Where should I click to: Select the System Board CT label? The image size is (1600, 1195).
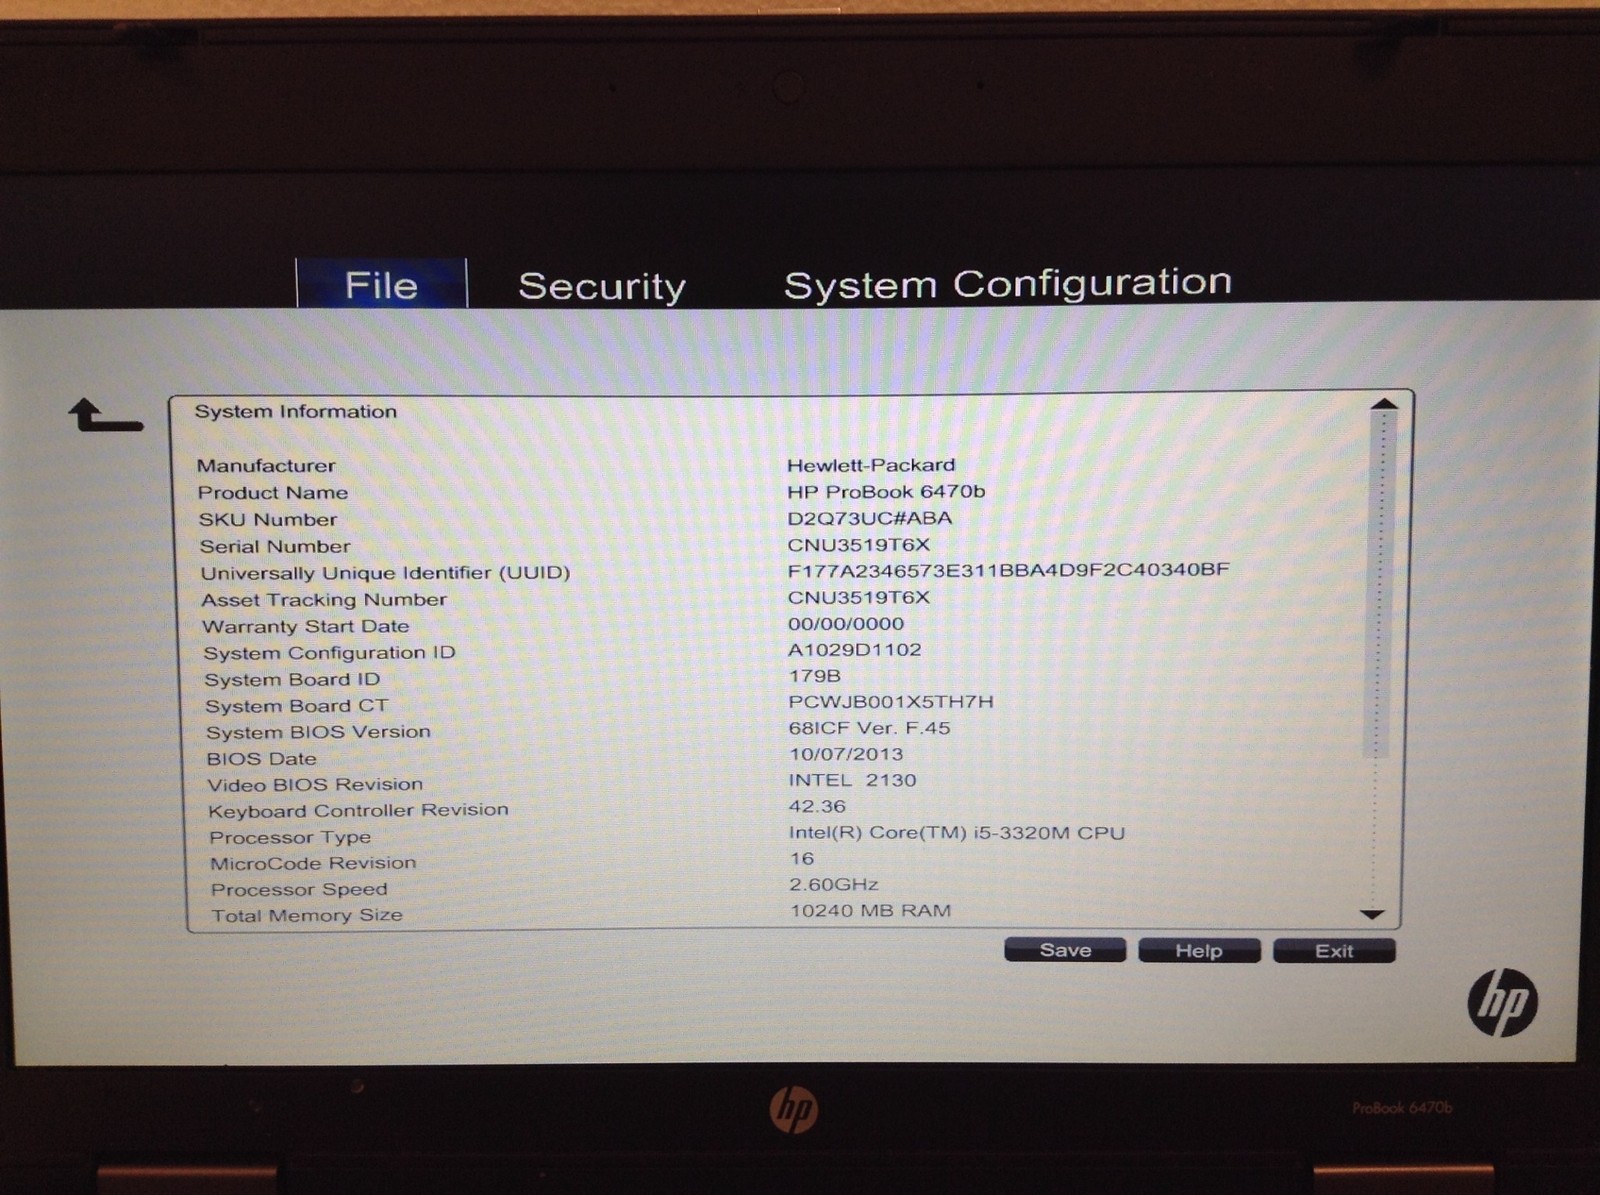click(297, 706)
